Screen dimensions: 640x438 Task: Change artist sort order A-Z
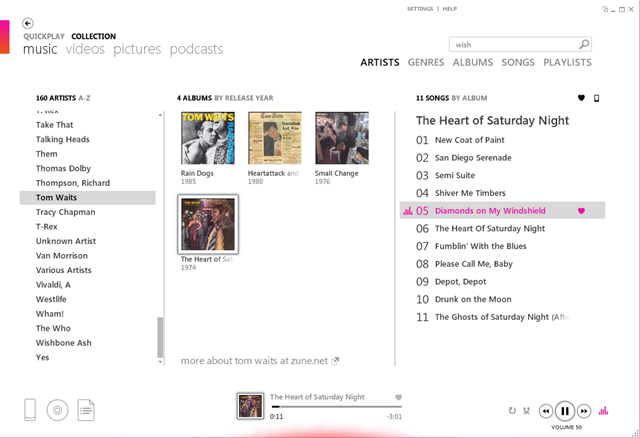point(84,98)
